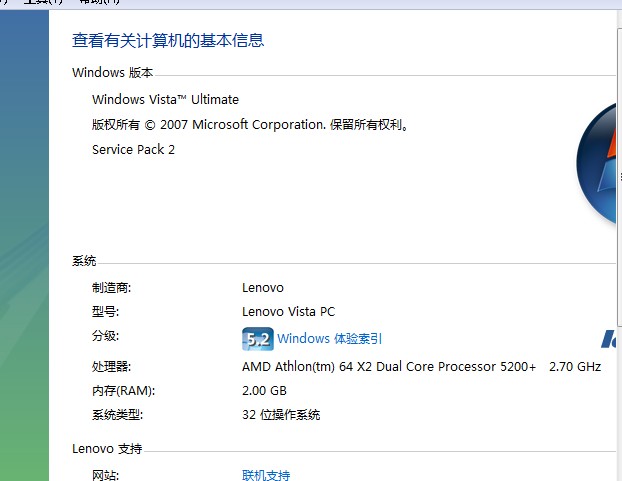Click the Lenovo 支持 section header

[107, 448]
